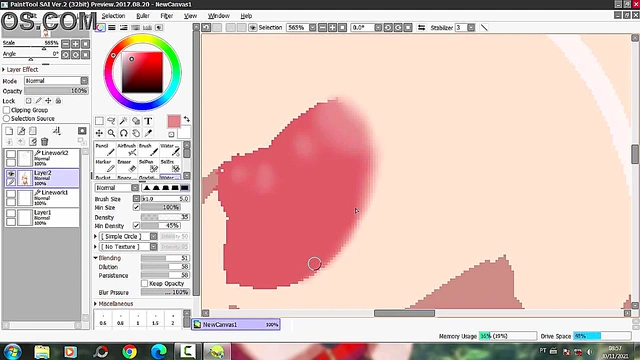Screen dimensions: 640x360
Task: Enable the Clipping Group checkbox
Action: click(x=6, y=110)
